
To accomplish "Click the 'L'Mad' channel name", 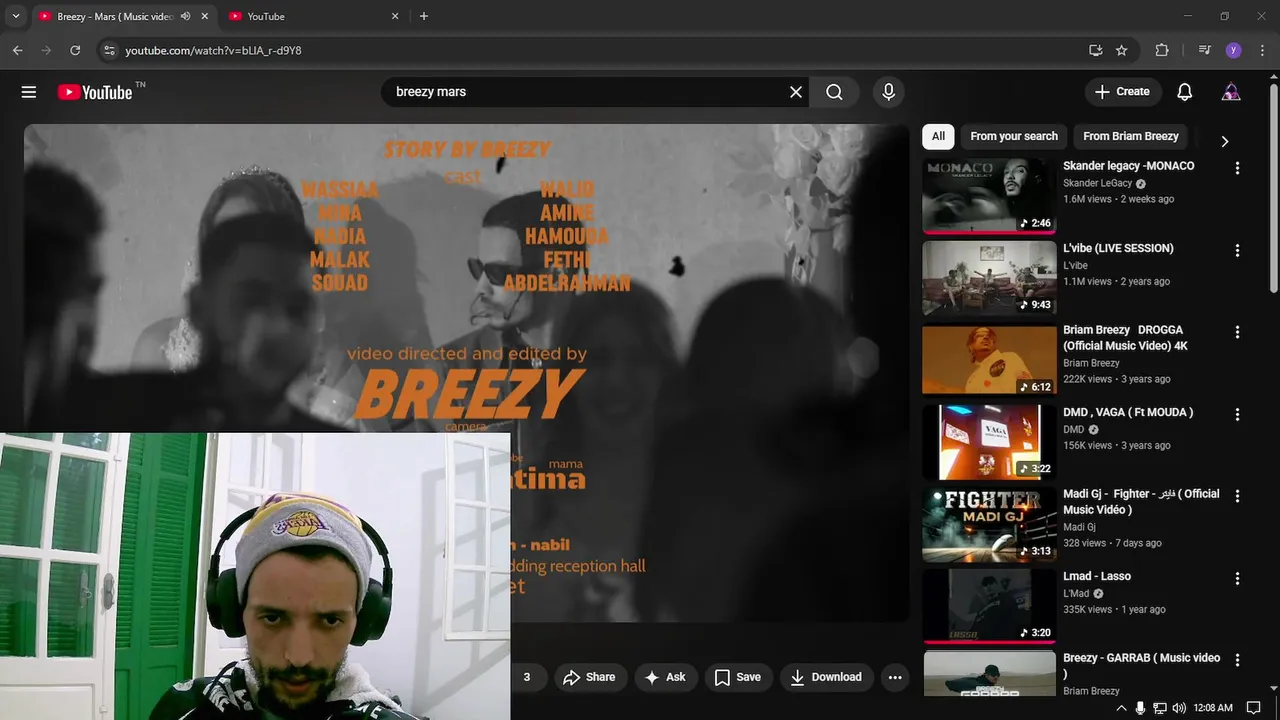I will (x=1076, y=593).
